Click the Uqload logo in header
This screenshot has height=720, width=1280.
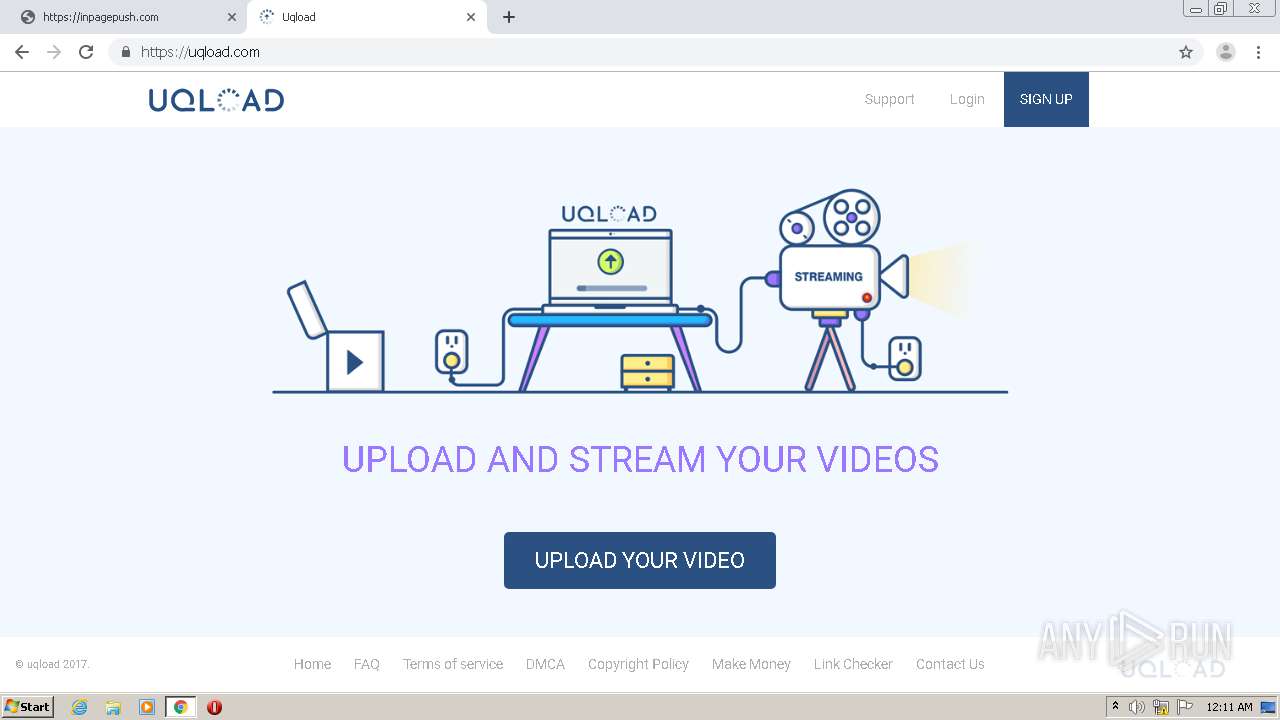pos(216,100)
